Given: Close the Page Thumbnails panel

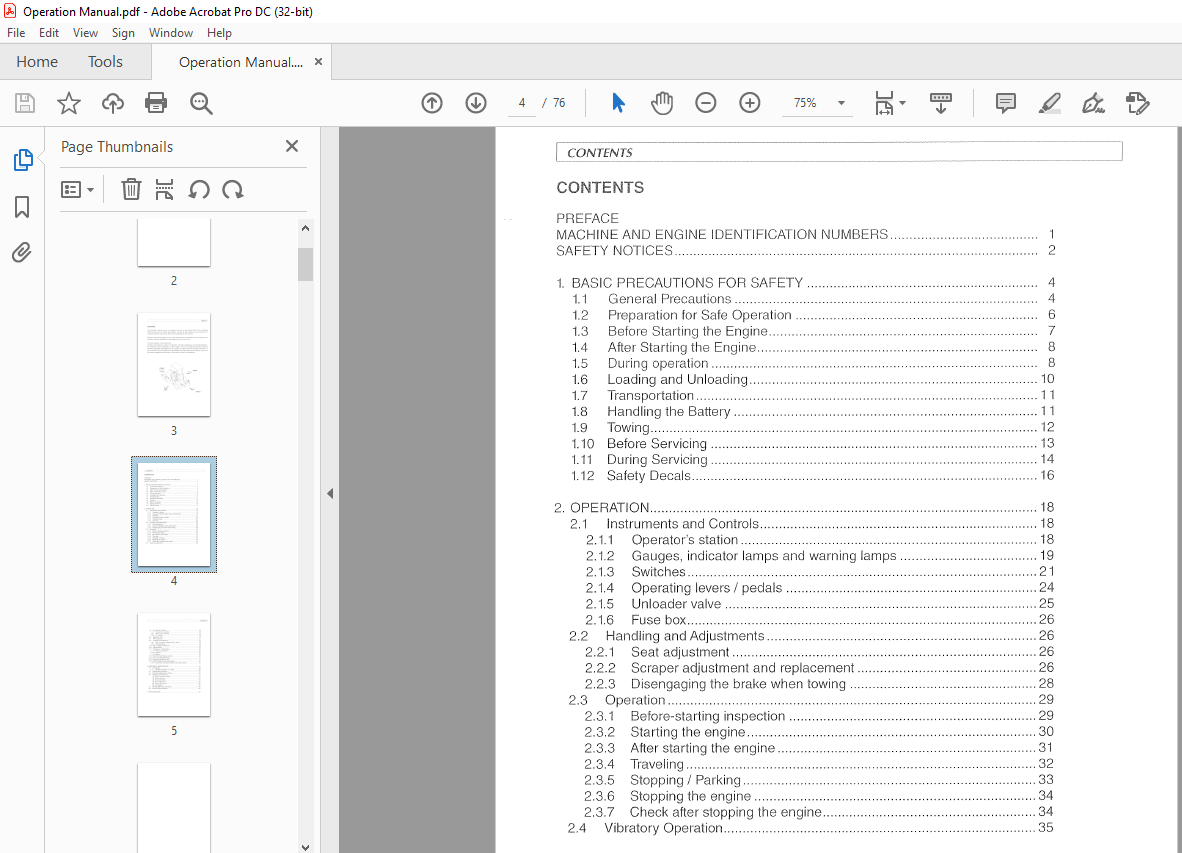Looking at the screenshot, I should click(x=292, y=146).
